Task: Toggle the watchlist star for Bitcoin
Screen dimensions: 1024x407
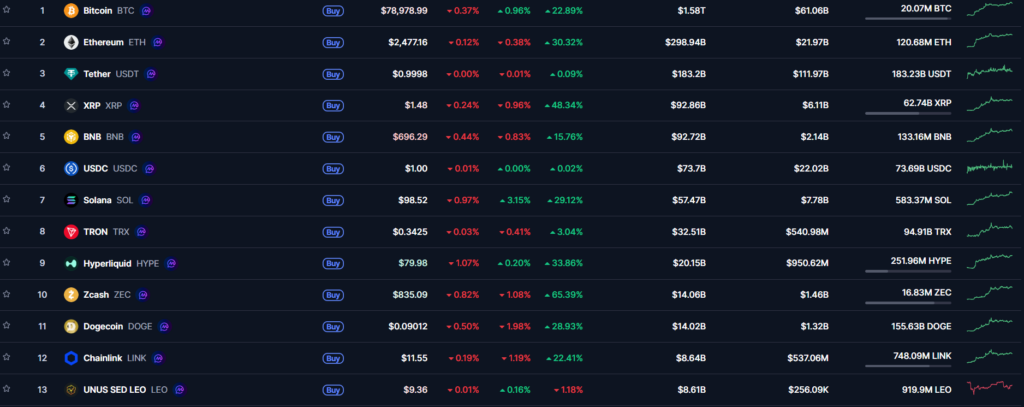Action: (7, 10)
